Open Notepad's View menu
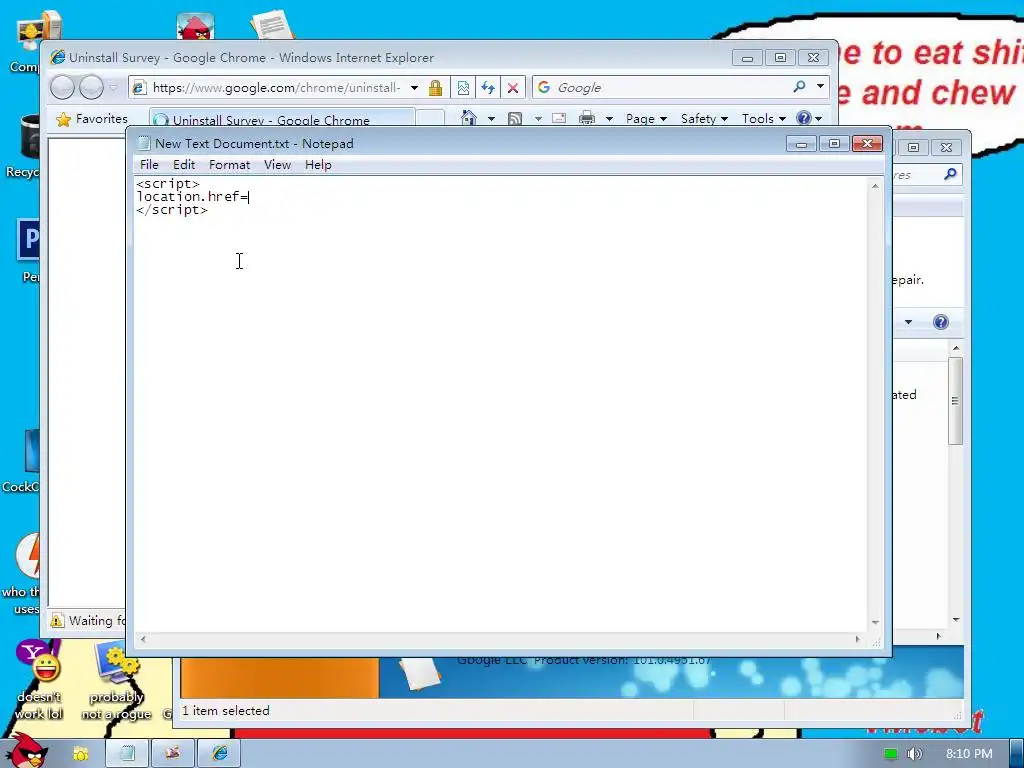 [277, 165]
